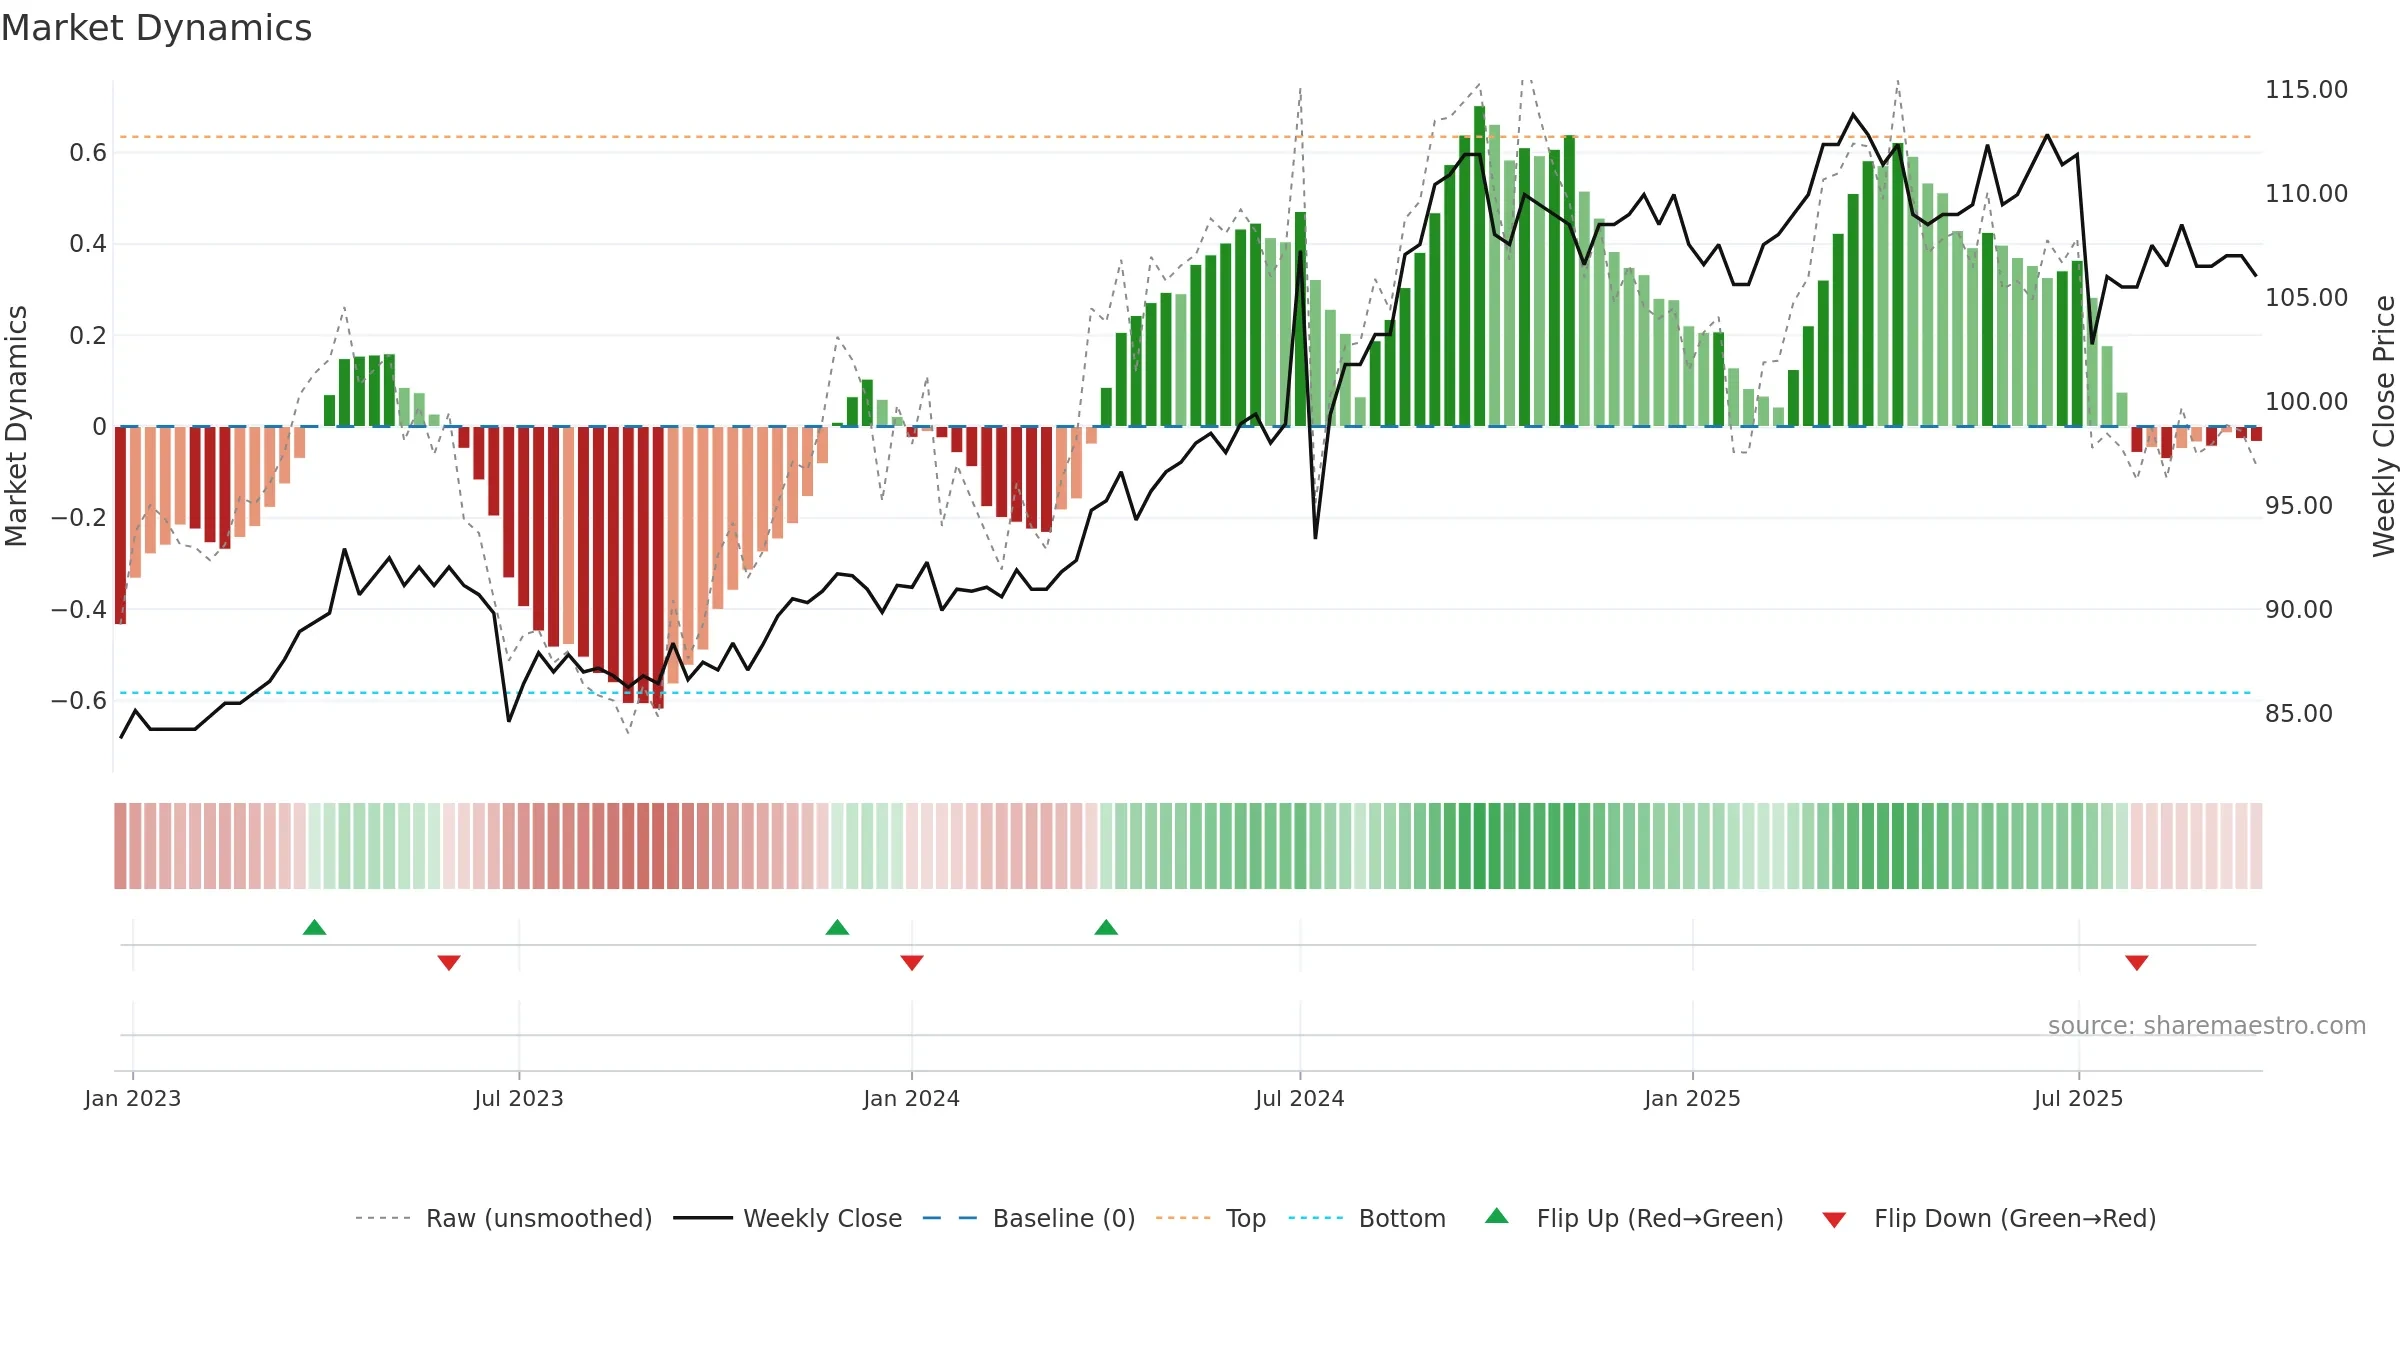Click the Jan 2023 x-axis label
The height and width of the screenshot is (1350, 2400).
[133, 1098]
